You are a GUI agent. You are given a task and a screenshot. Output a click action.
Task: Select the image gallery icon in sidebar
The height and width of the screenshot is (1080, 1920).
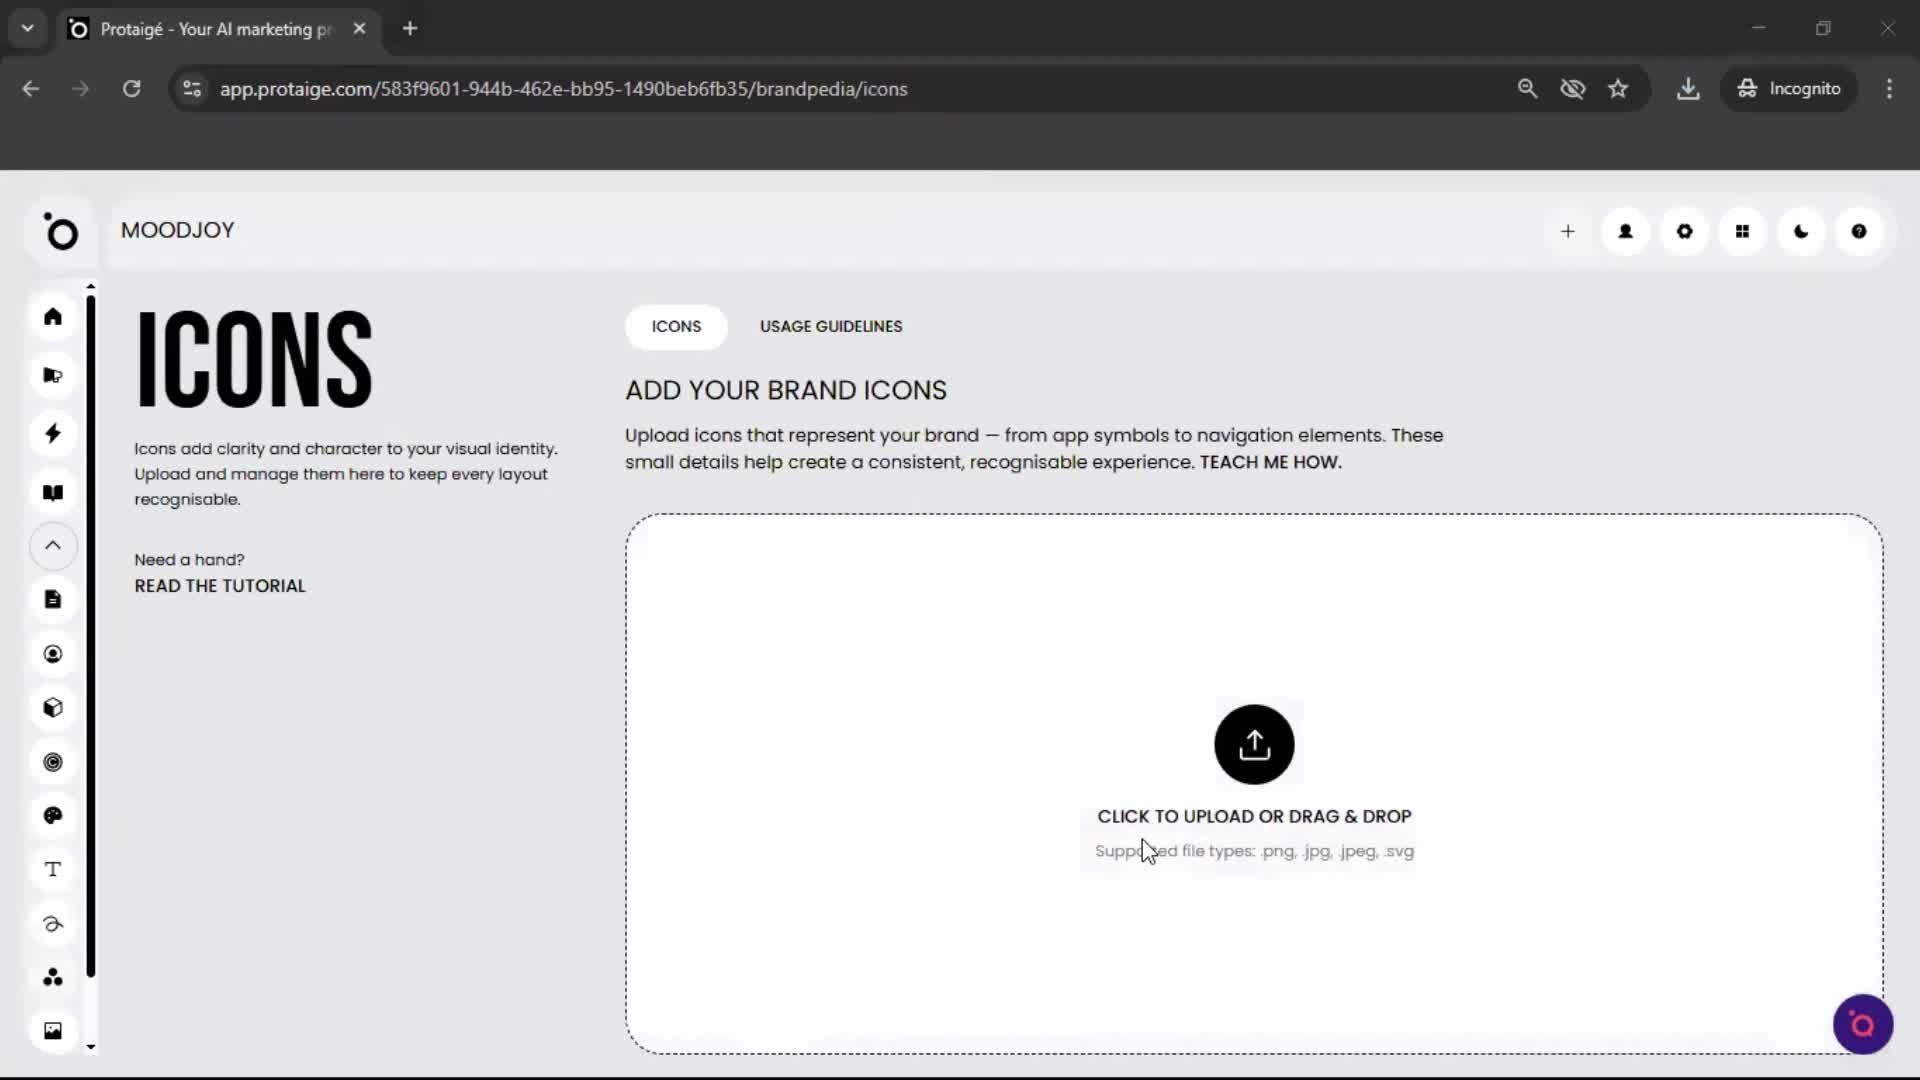click(53, 1030)
